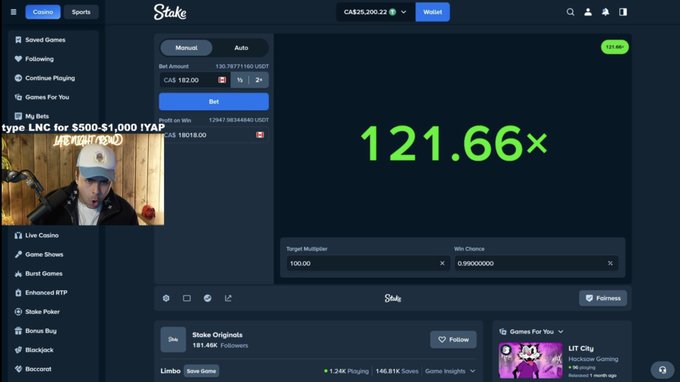Open the balance currency dropdown

coord(375,12)
